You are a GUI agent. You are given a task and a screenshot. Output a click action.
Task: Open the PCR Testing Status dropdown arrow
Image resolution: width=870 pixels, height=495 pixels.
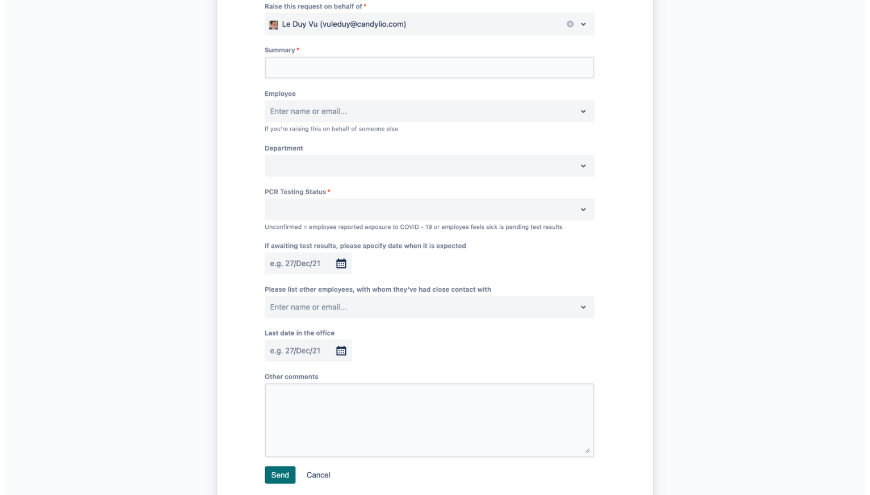(583, 210)
